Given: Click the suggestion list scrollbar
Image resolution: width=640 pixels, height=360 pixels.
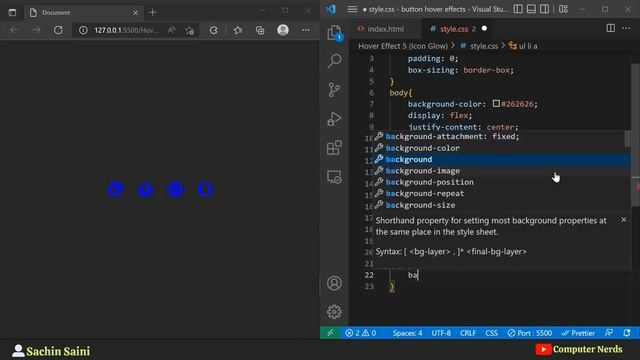Looking at the screenshot, I should tap(627, 139).
